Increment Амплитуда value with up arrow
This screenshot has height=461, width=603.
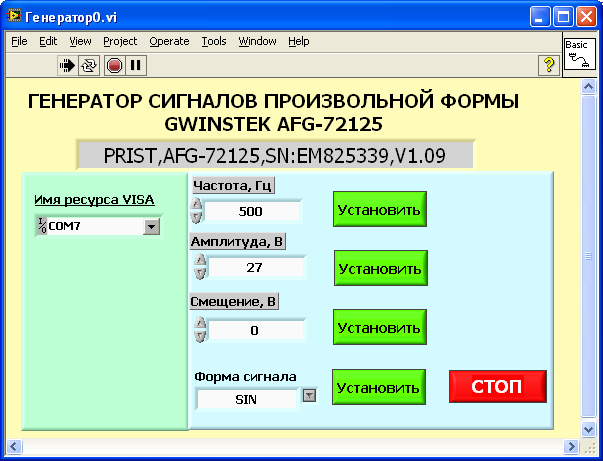(200, 260)
